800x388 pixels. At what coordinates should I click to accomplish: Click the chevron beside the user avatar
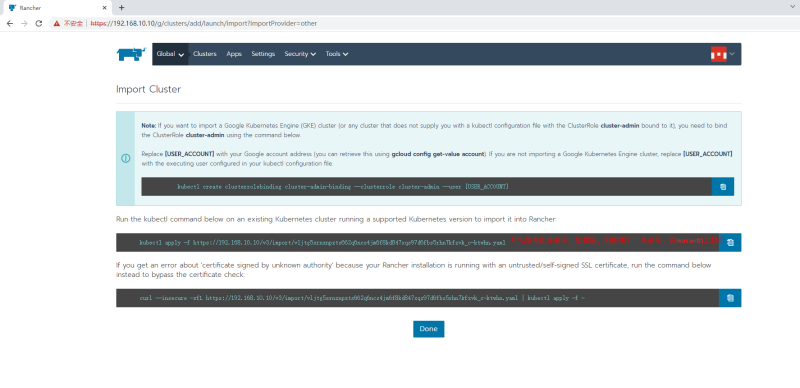(x=732, y=54)
